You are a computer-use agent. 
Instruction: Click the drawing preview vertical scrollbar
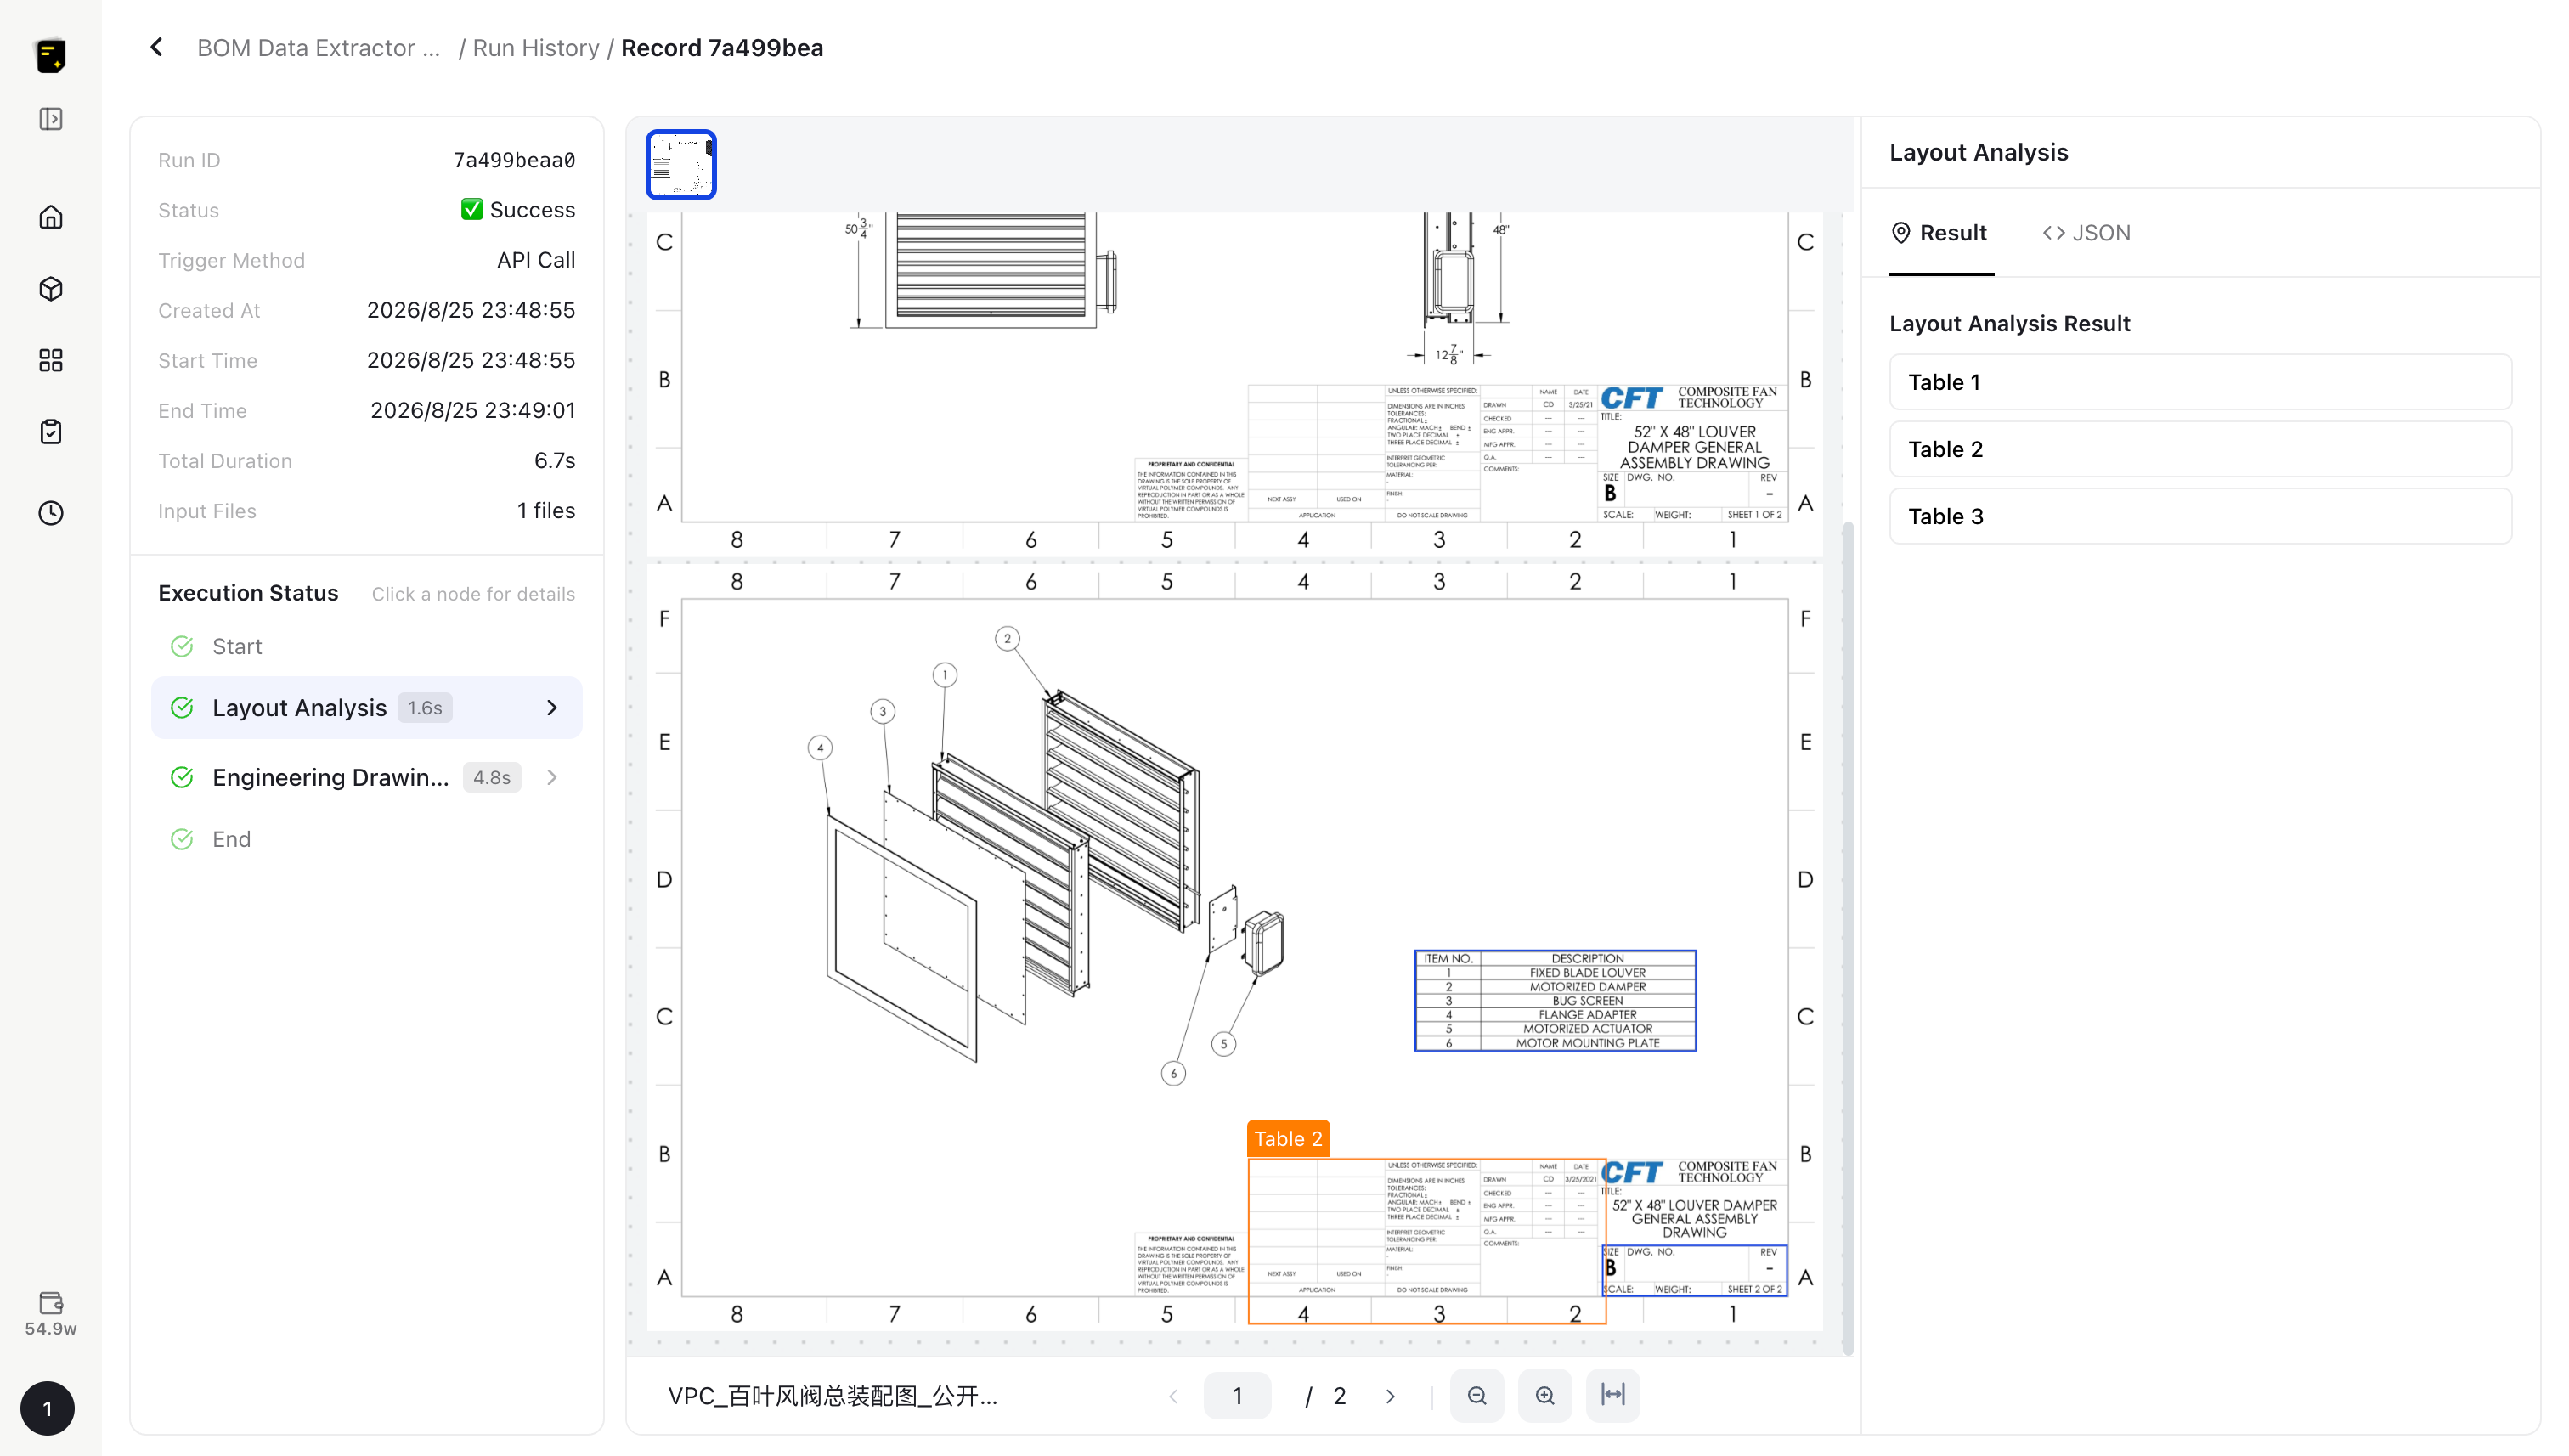coord(1848,936)
